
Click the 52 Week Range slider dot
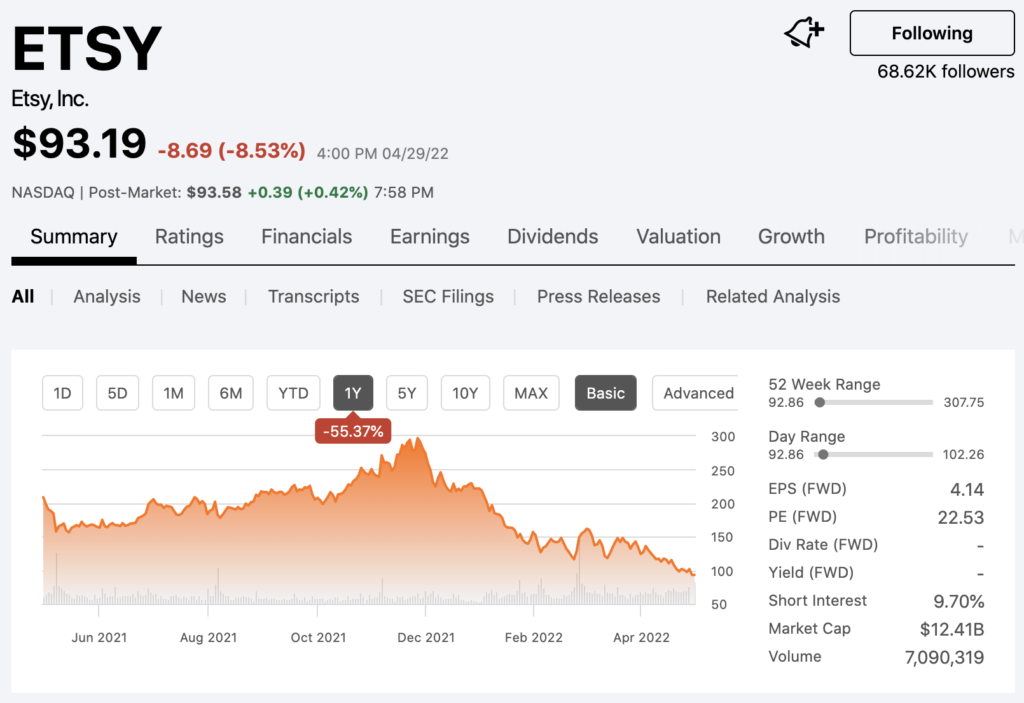tap(820, 402)
